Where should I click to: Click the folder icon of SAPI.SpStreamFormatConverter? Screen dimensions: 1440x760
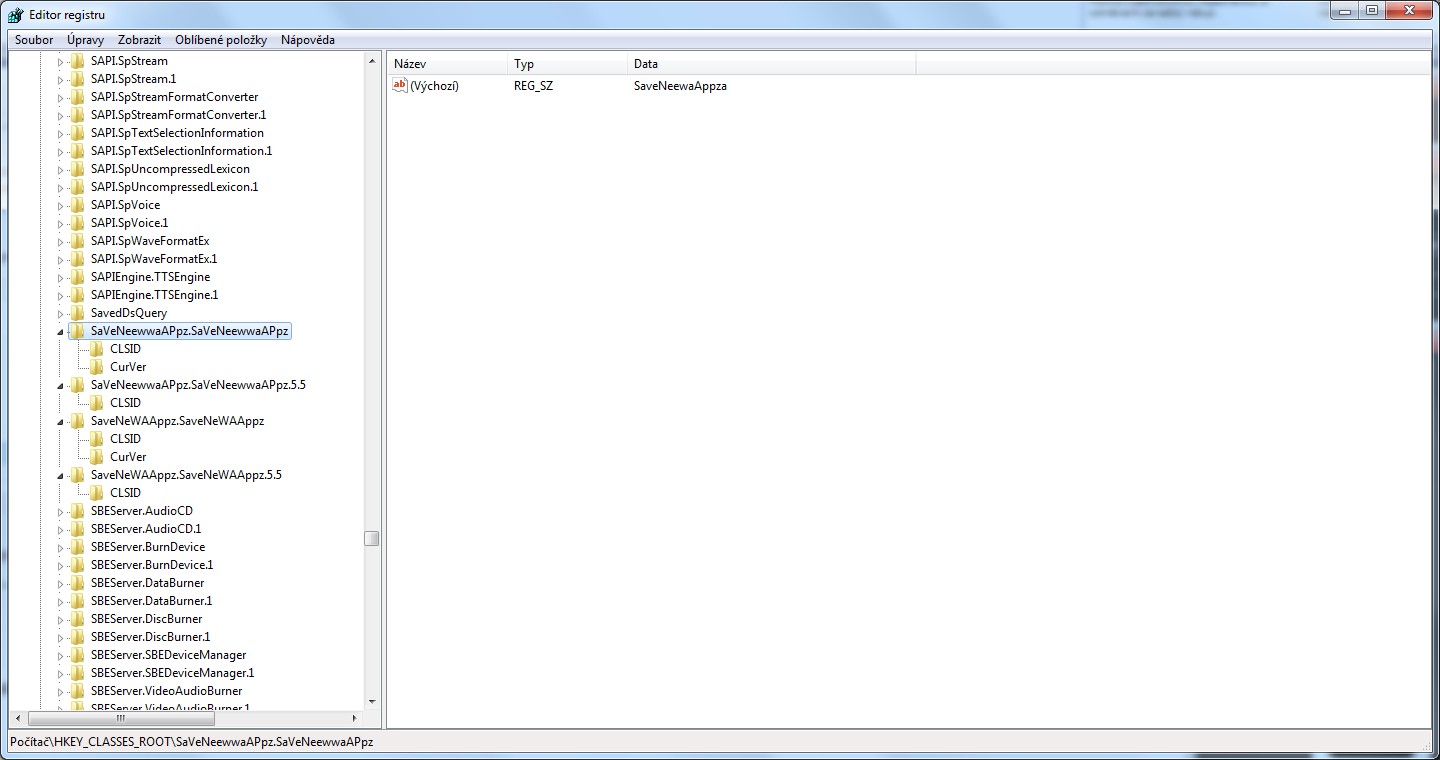(x=77, y=97)
